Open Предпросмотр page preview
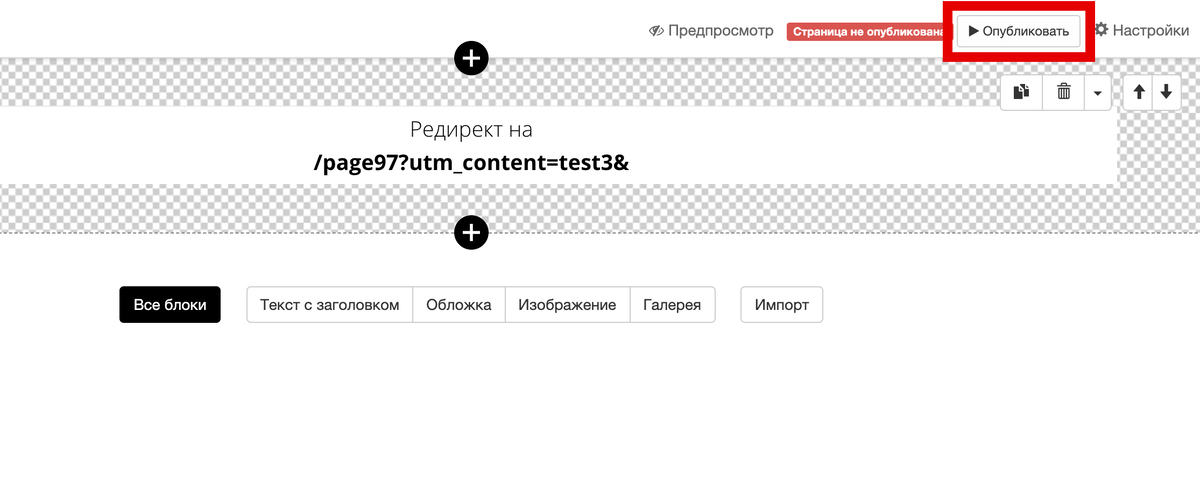Viewport: 1200px width, 480px height. coord(711,30)
